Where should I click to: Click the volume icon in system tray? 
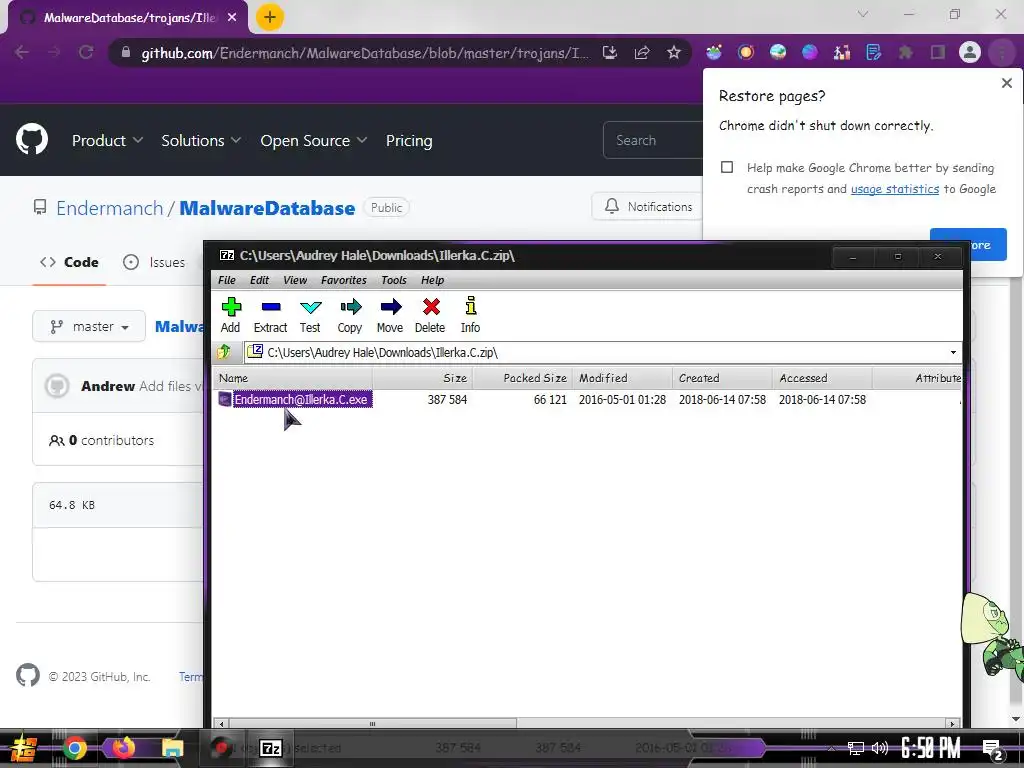coord(880,748)
